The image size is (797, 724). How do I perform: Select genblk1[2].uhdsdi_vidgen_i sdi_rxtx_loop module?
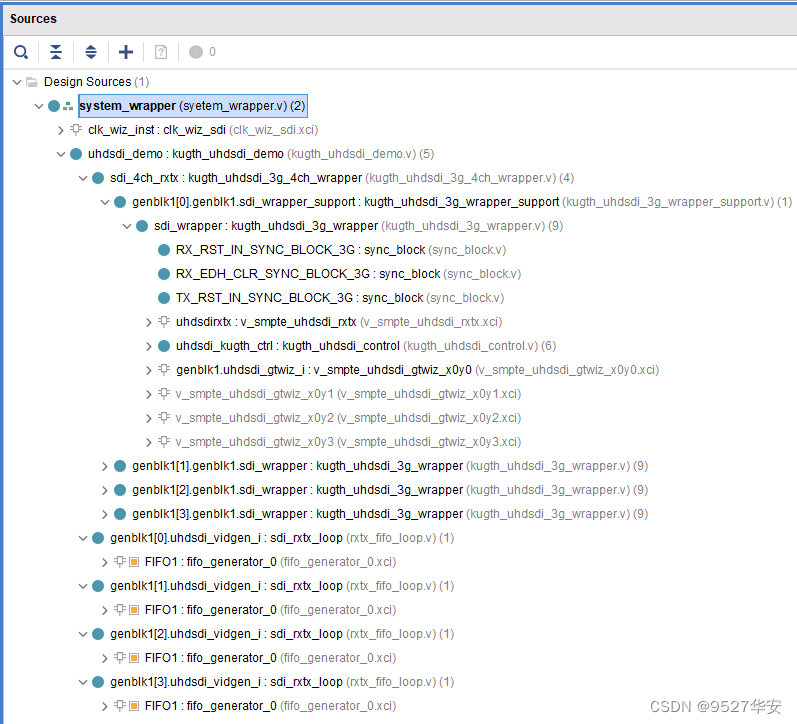tap(226, 634)
